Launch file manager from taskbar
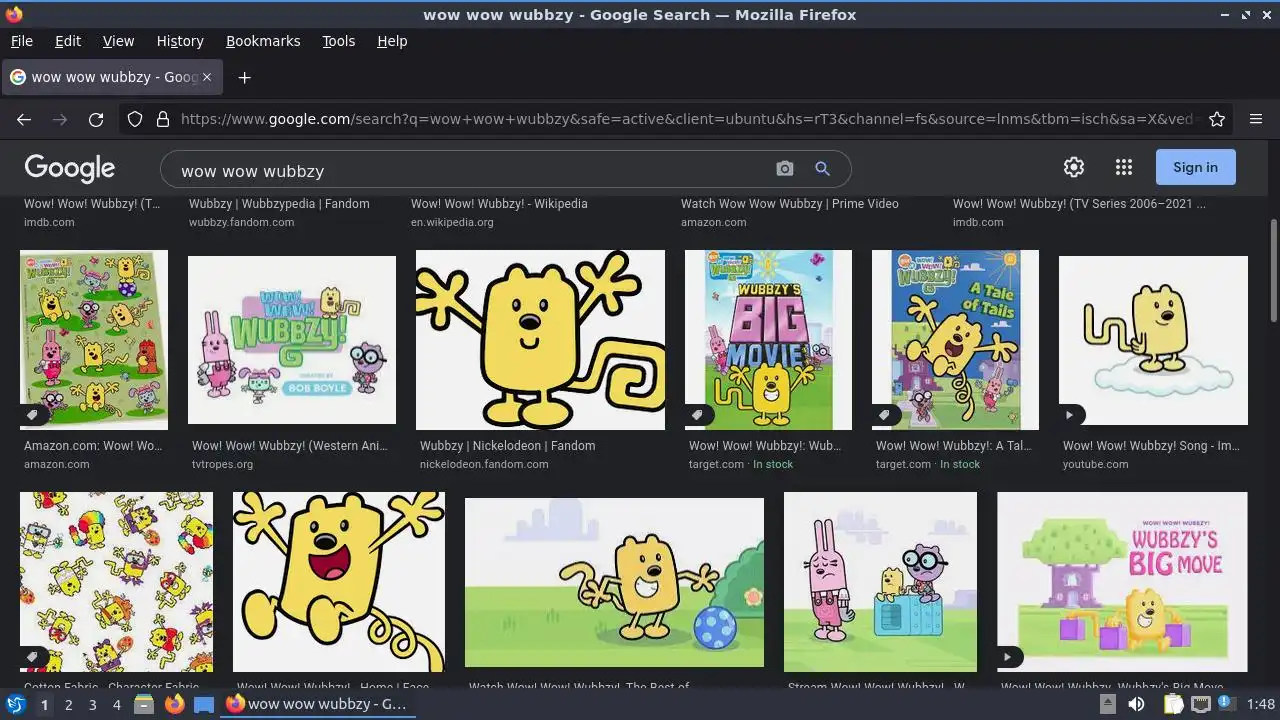The height and width of the screenshot is (720, 1280). tap(144, 704)
